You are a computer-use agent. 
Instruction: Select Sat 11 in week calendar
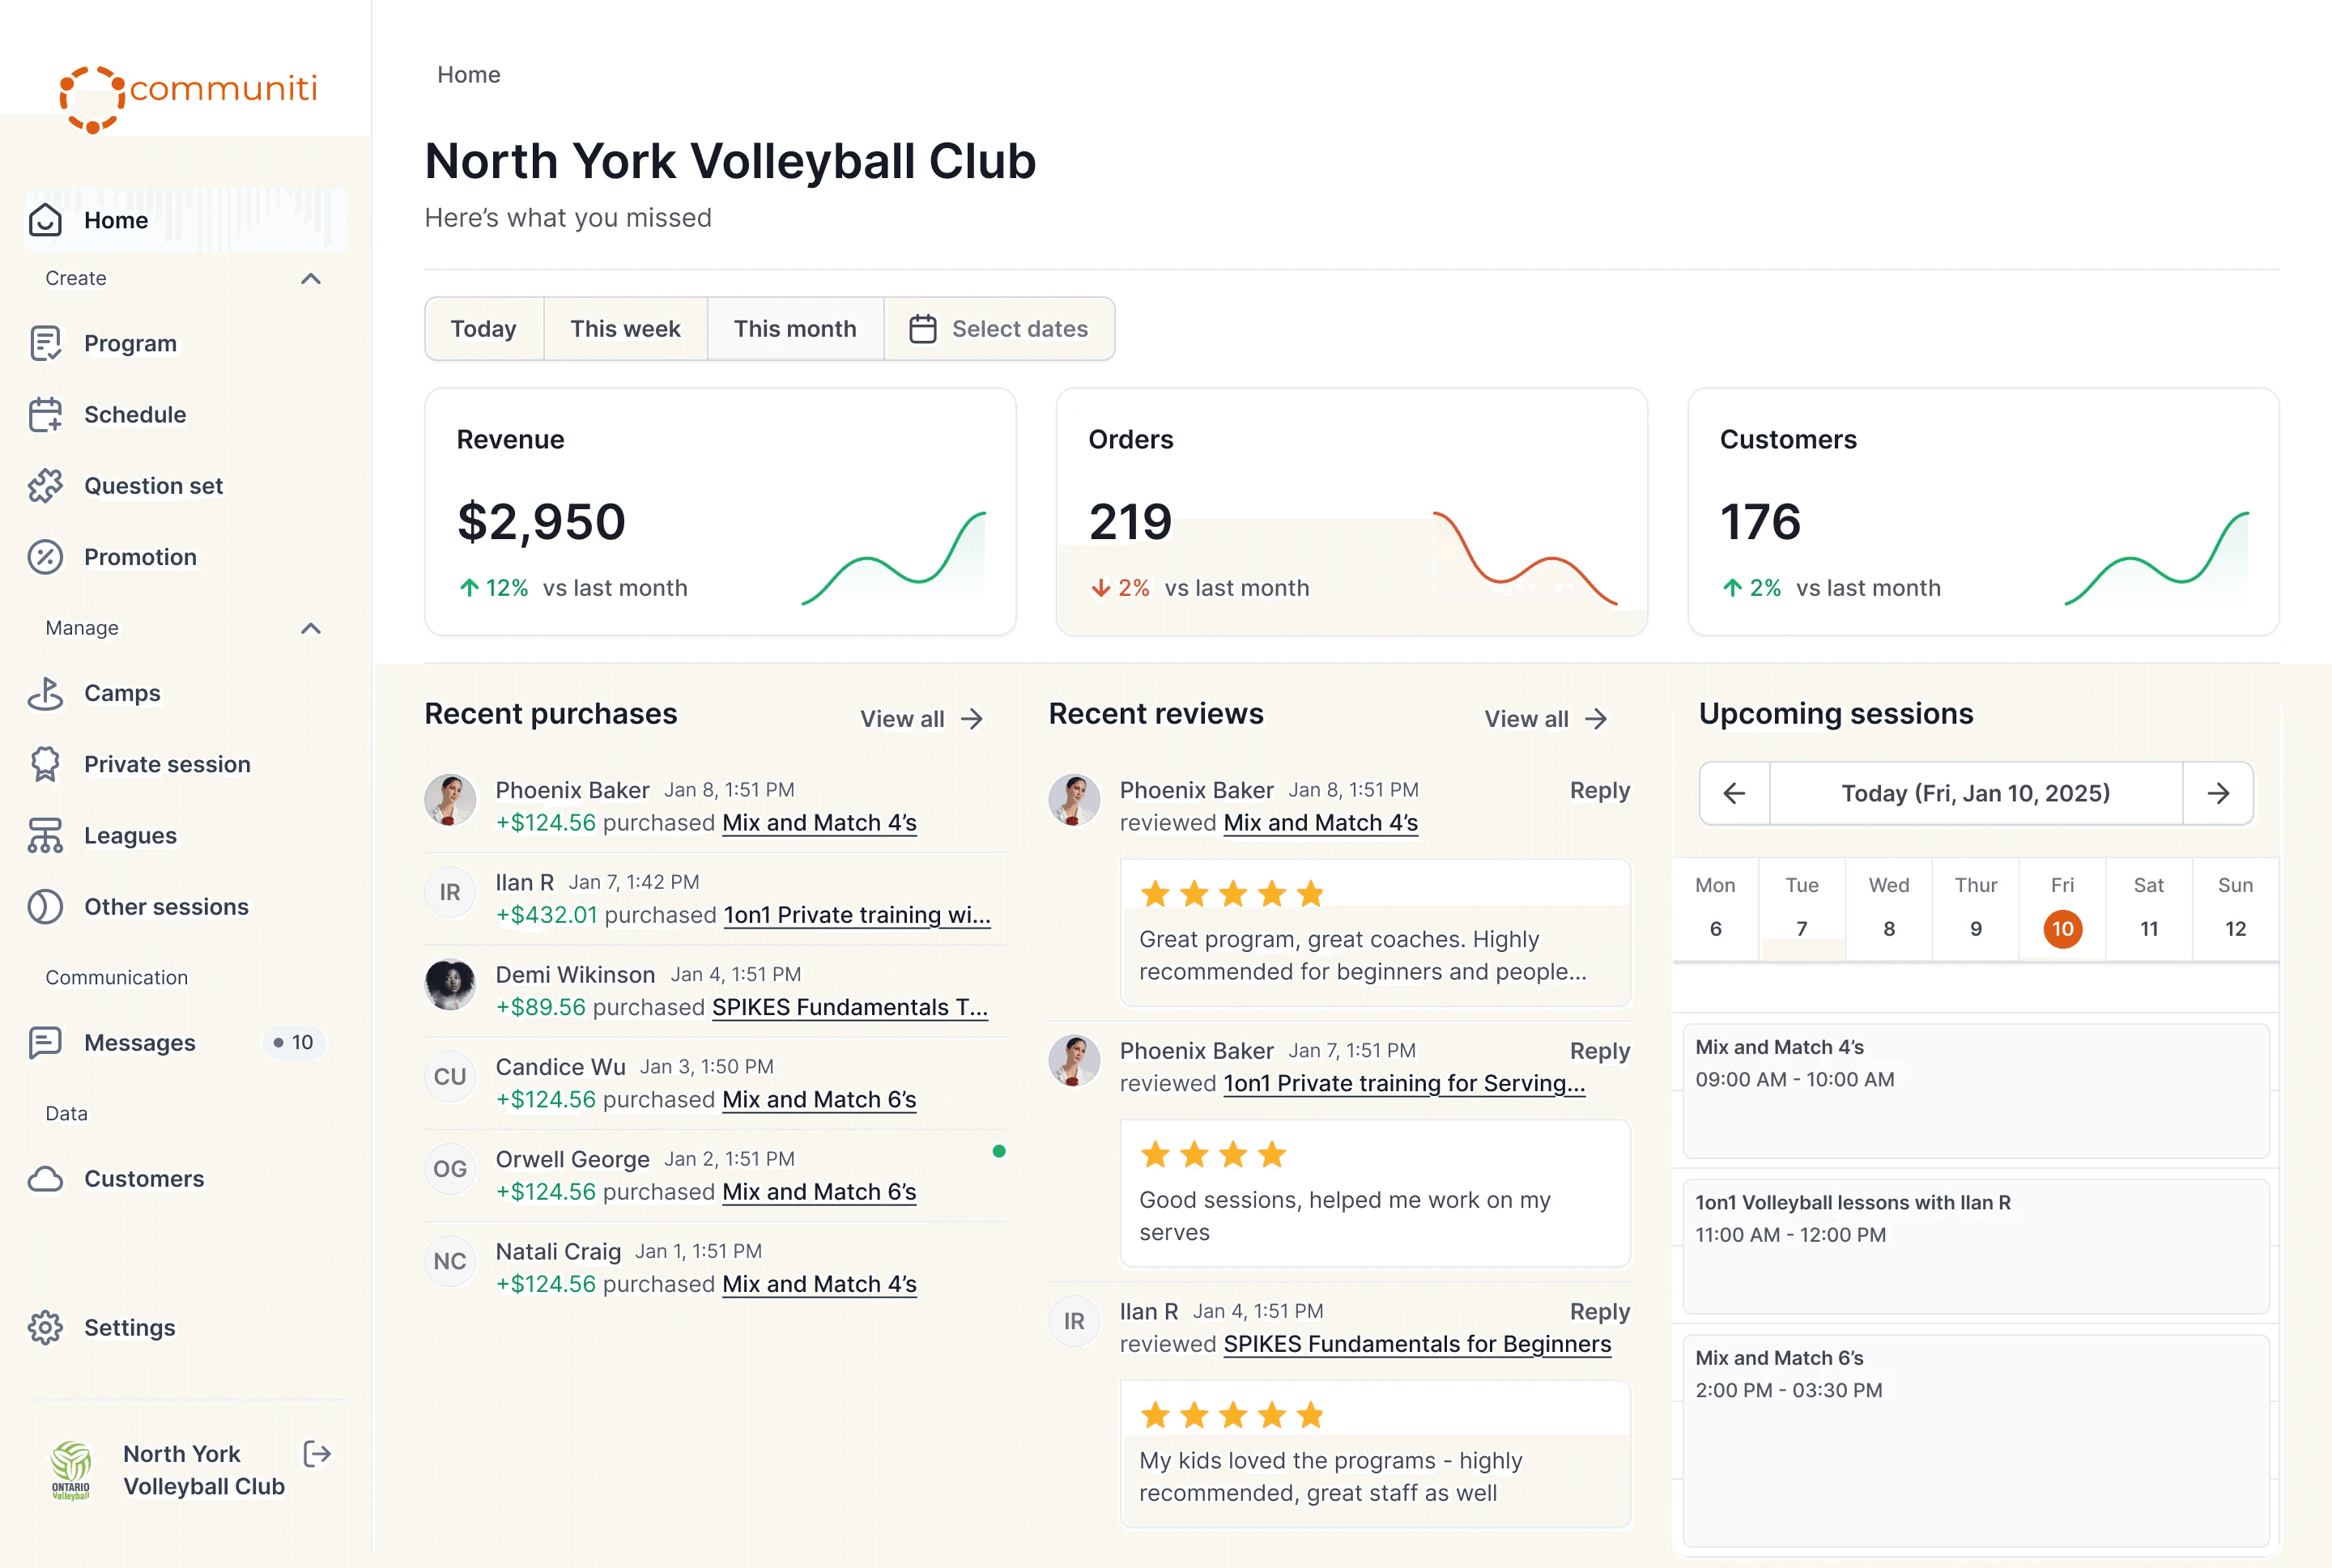pyautogui.click(x=2148, y=928)
